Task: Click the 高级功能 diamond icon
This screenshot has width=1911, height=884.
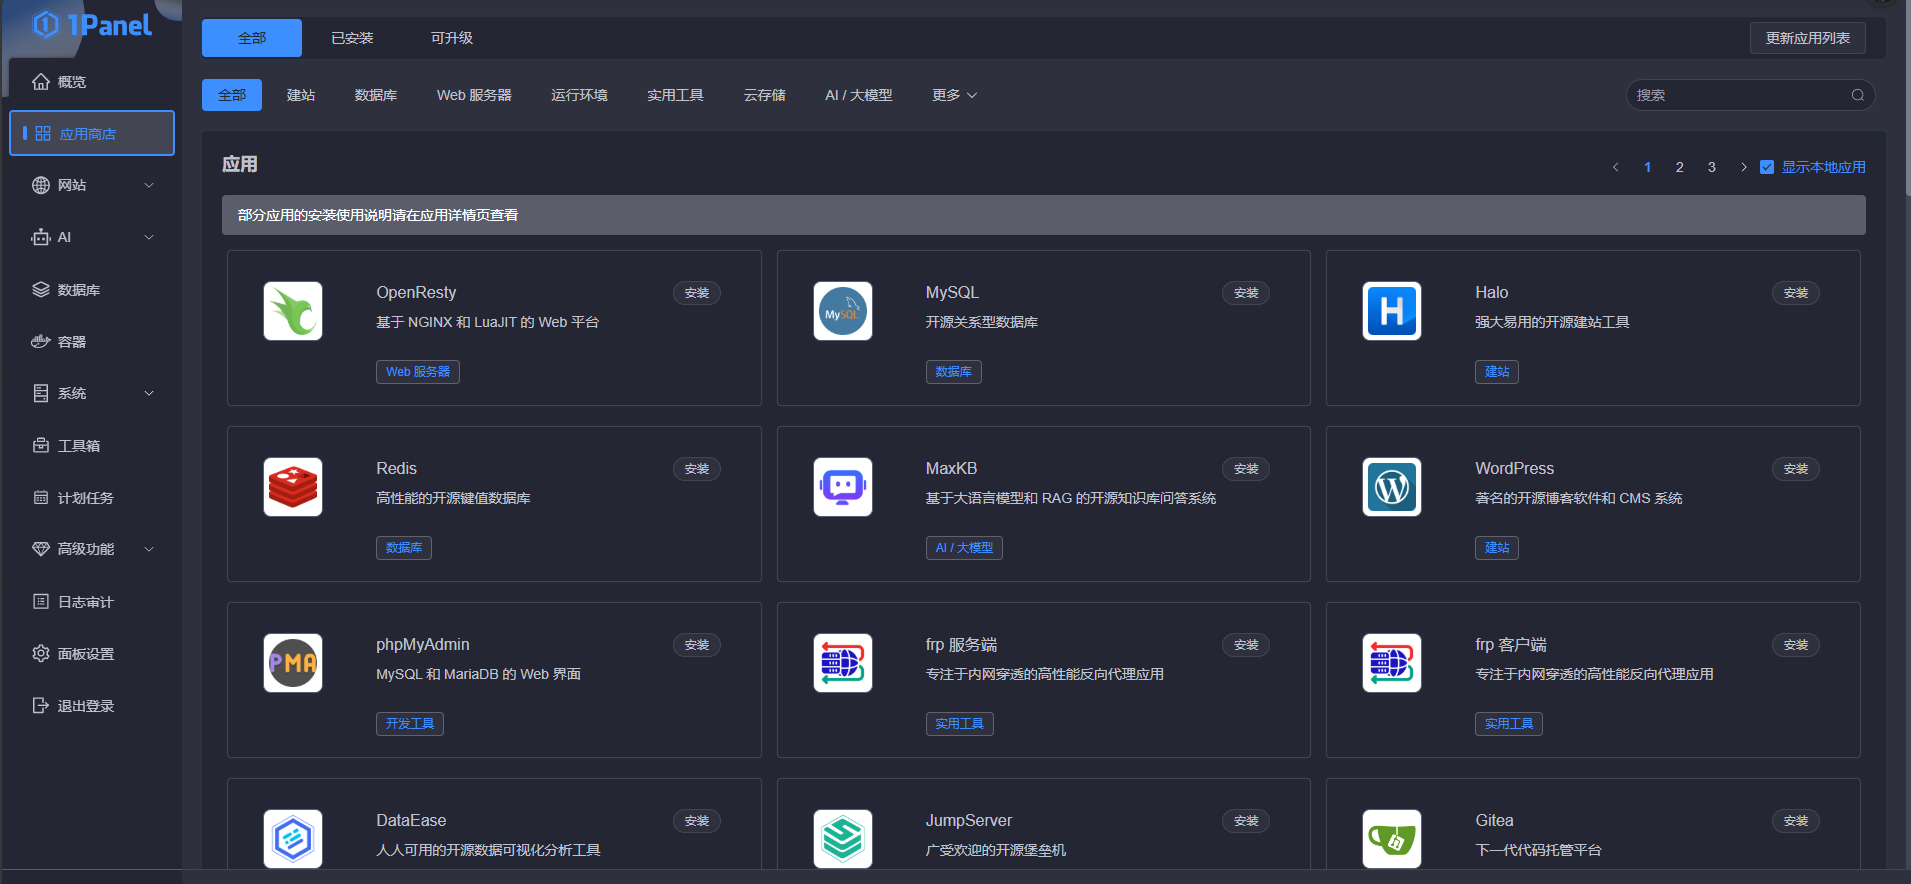Action: 41,549
